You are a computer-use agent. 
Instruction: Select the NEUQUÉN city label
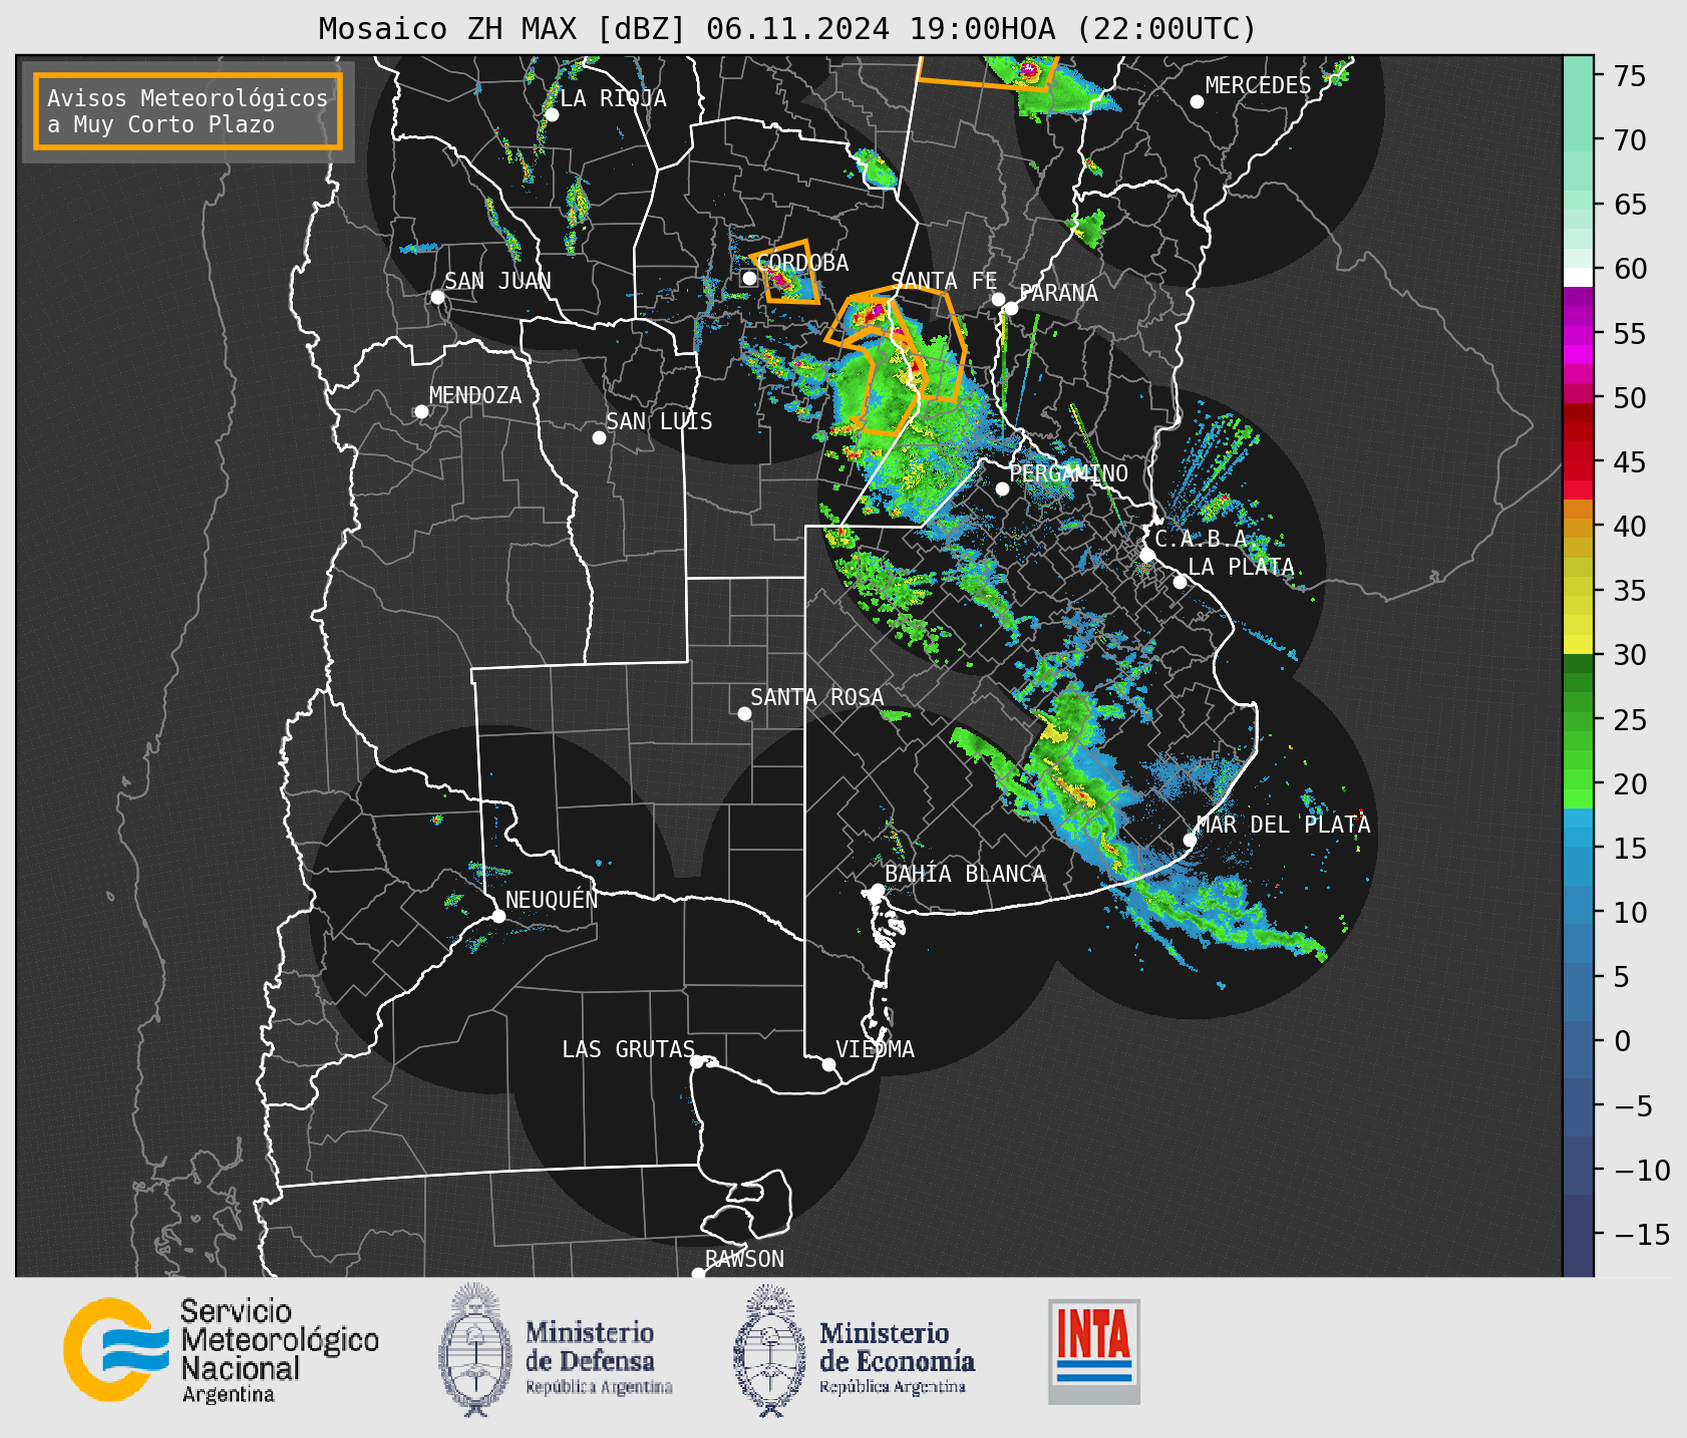click(x=551, y=899)
